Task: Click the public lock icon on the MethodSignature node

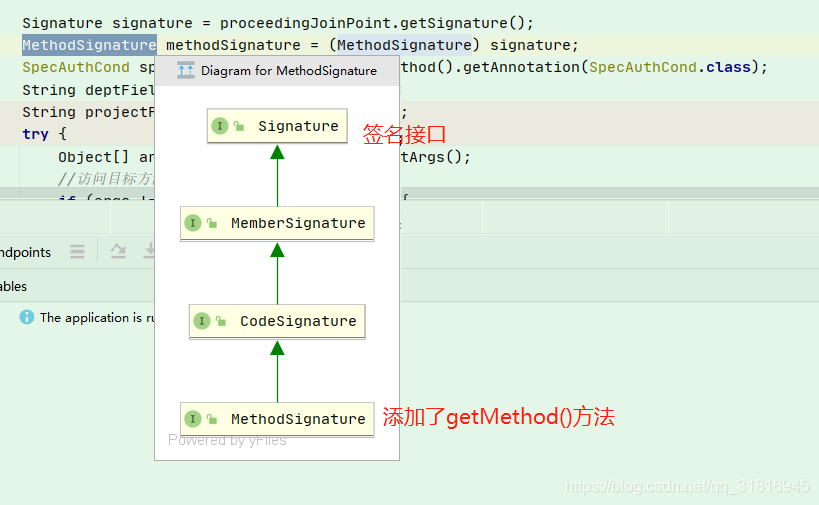Action: click(212, 419)
